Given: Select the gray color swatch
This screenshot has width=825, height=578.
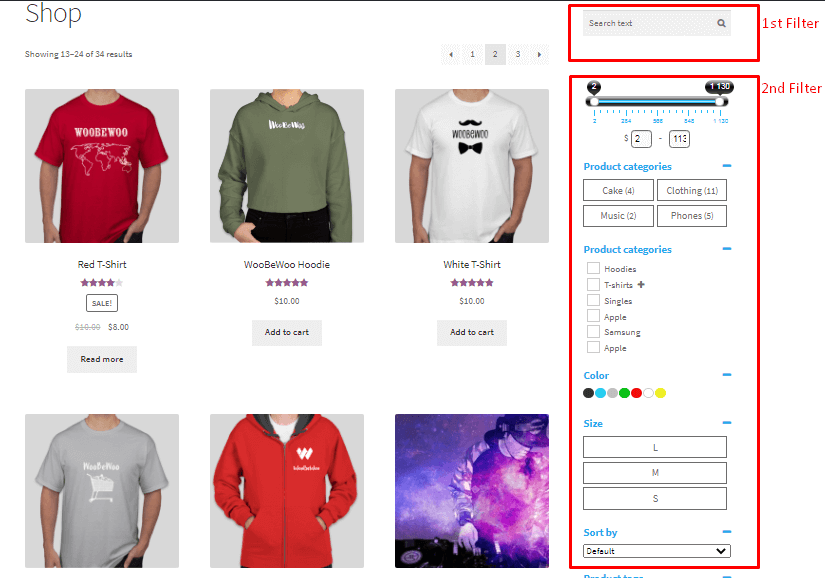Looking at the screenshot, I should [x=612, y=393].
